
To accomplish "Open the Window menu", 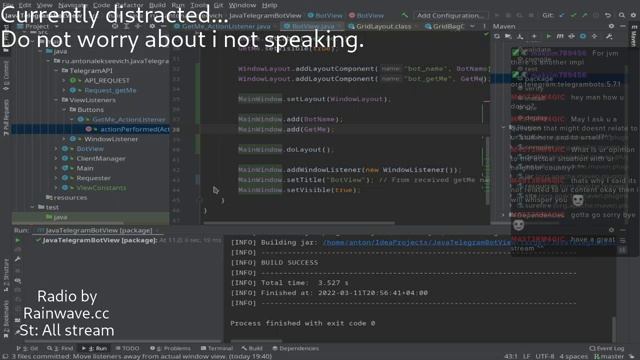I will click(x=242, y=5).
